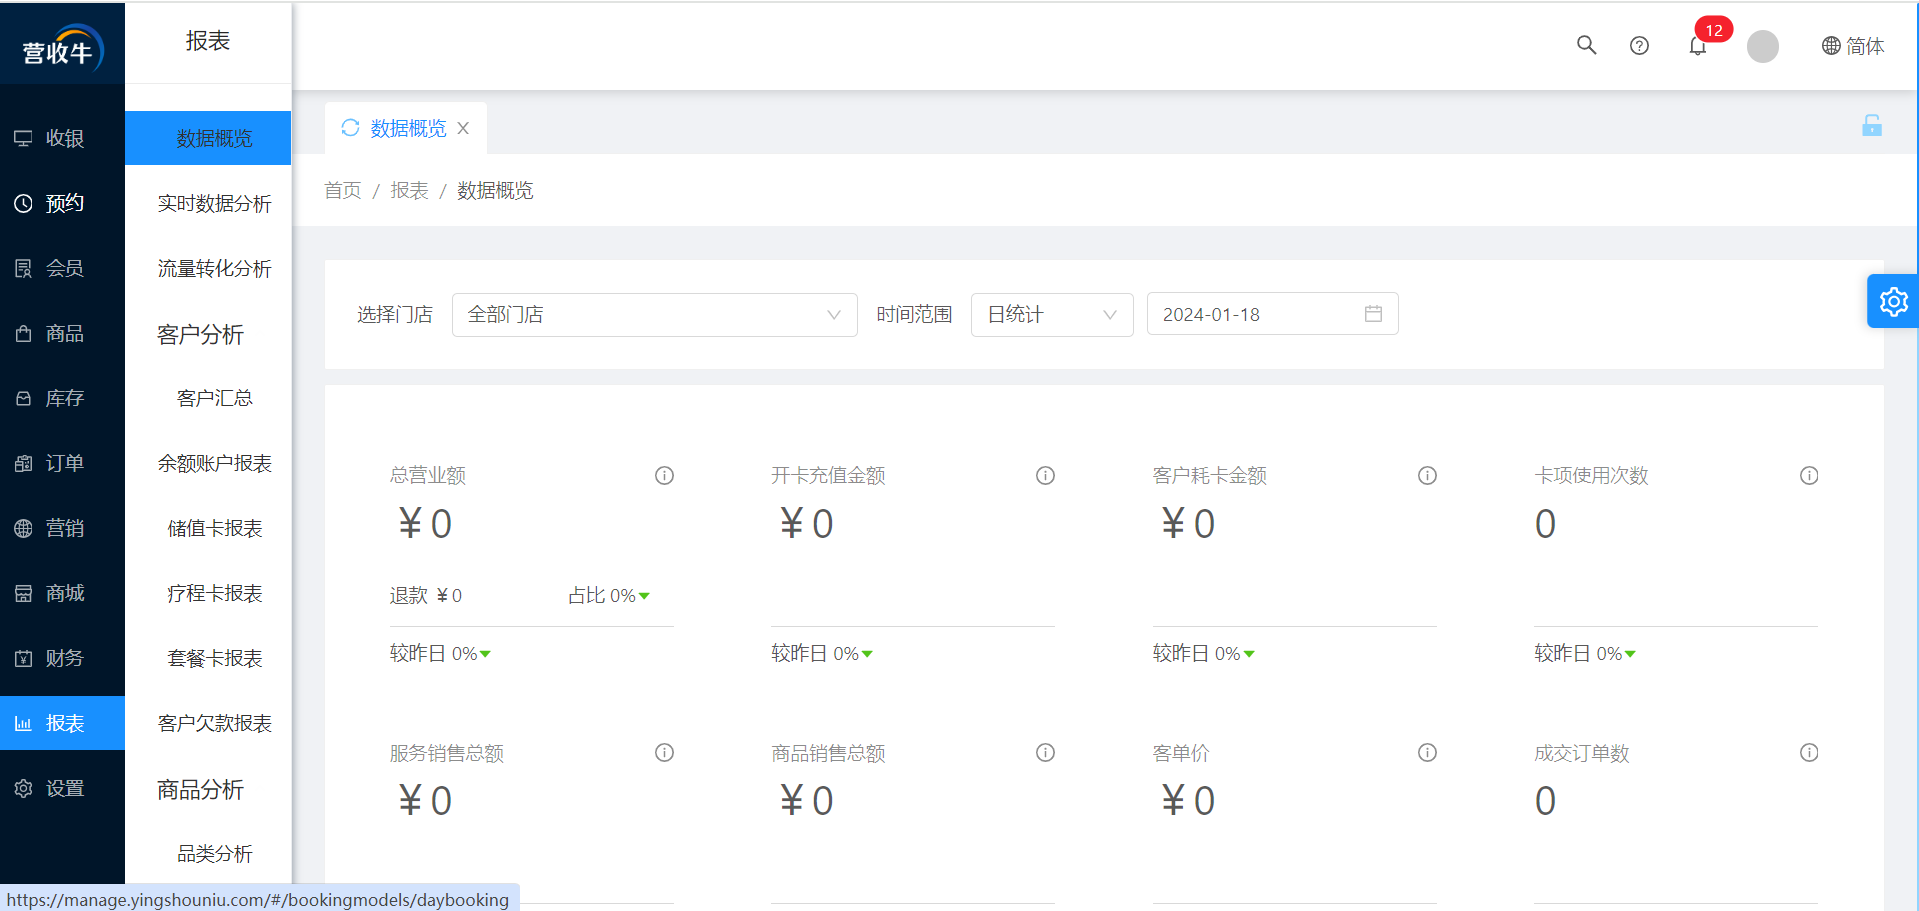Open the blue settings gear panel

[1893, 301]
